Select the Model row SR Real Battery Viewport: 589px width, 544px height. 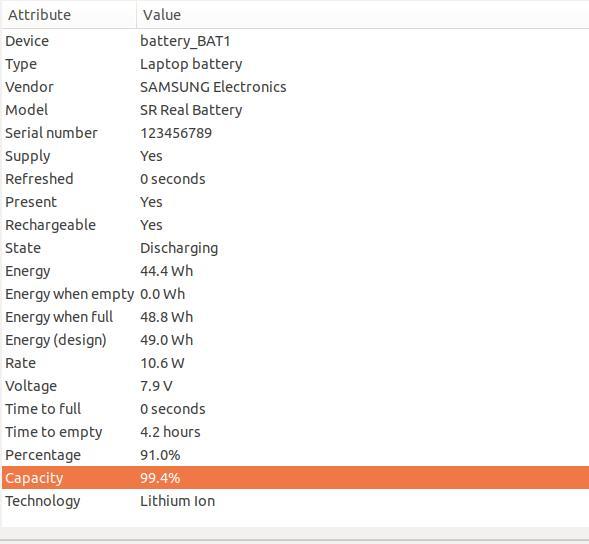[295, 110]
